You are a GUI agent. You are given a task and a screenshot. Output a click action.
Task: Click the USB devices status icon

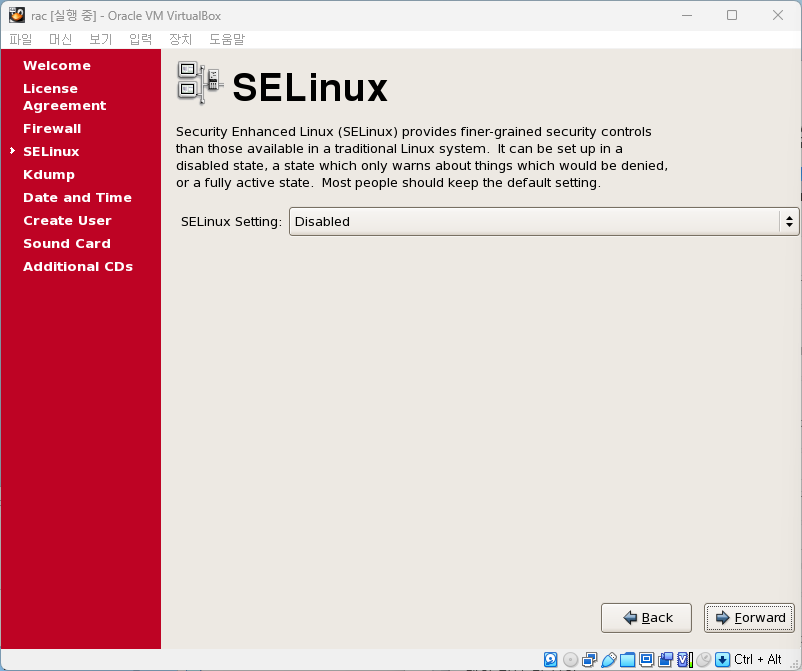(609, 660)
